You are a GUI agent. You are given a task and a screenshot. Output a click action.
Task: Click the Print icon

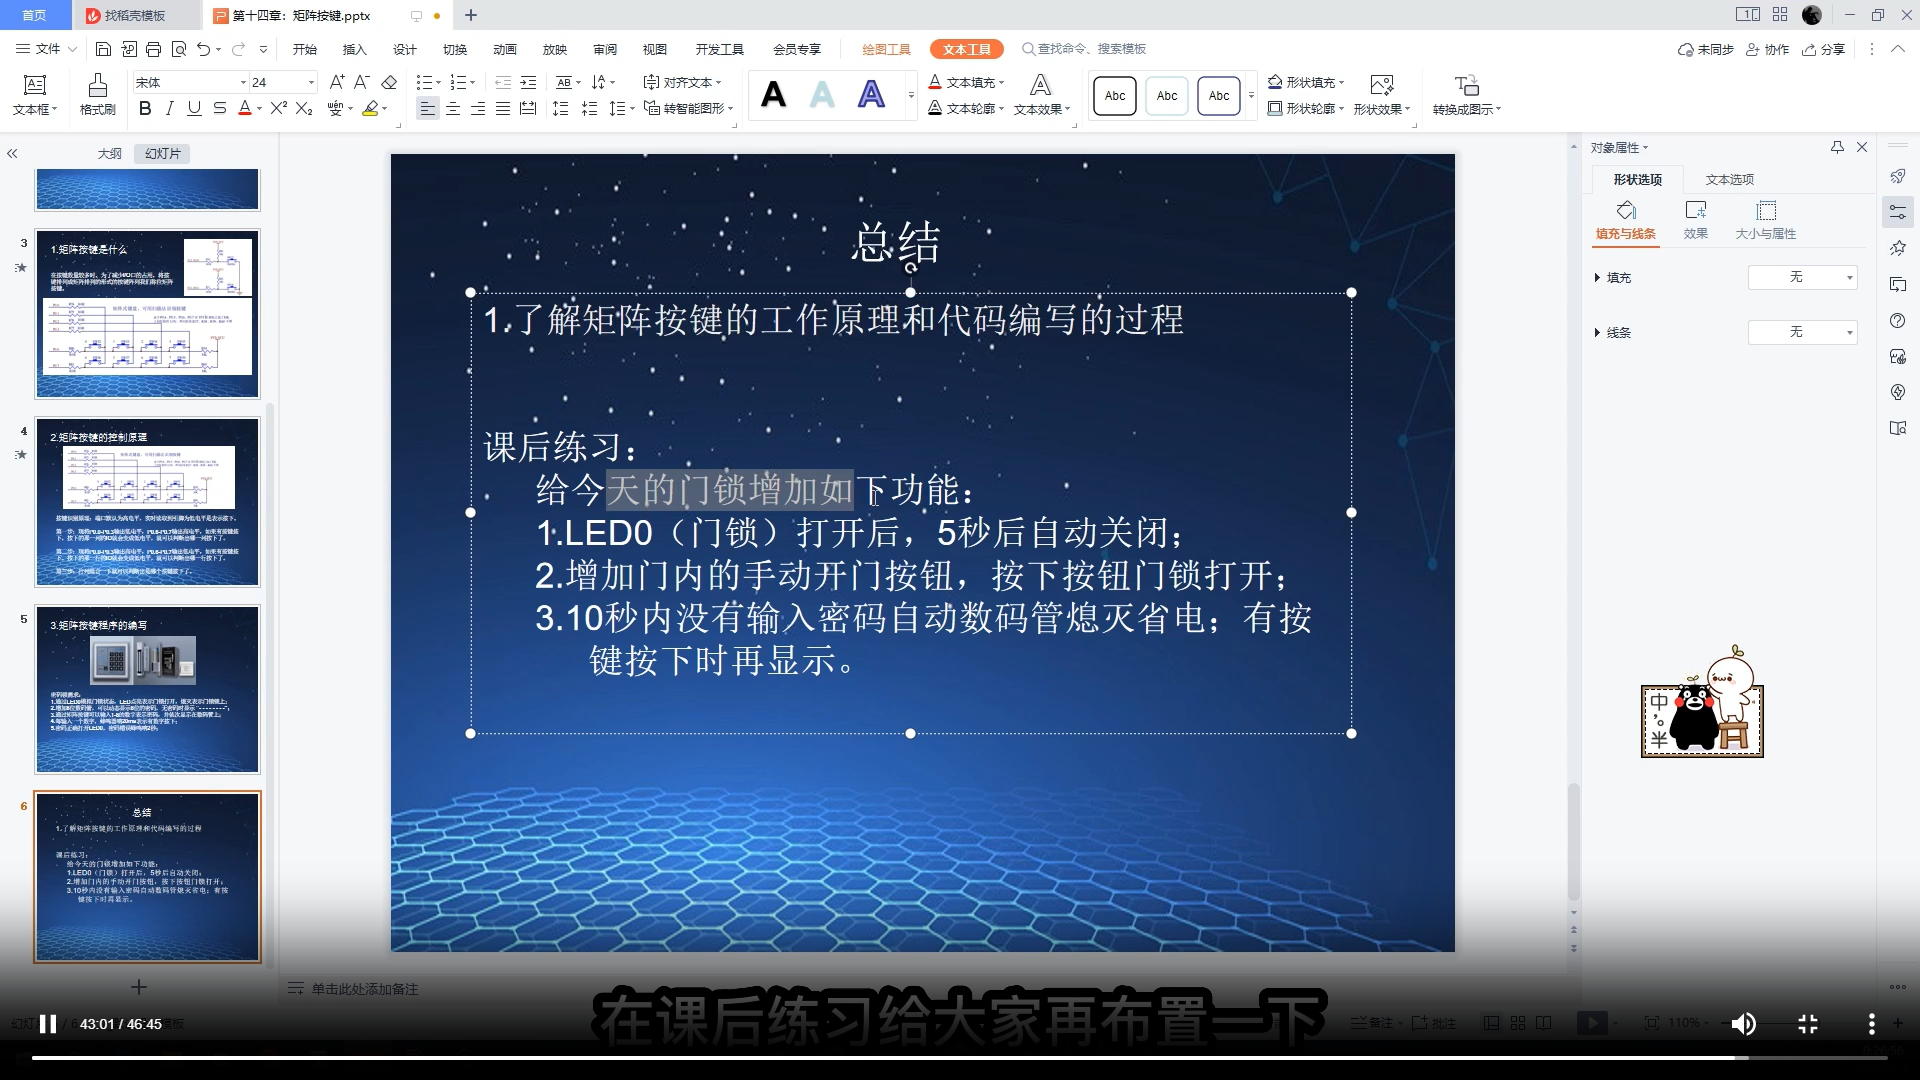pos(153,49)
